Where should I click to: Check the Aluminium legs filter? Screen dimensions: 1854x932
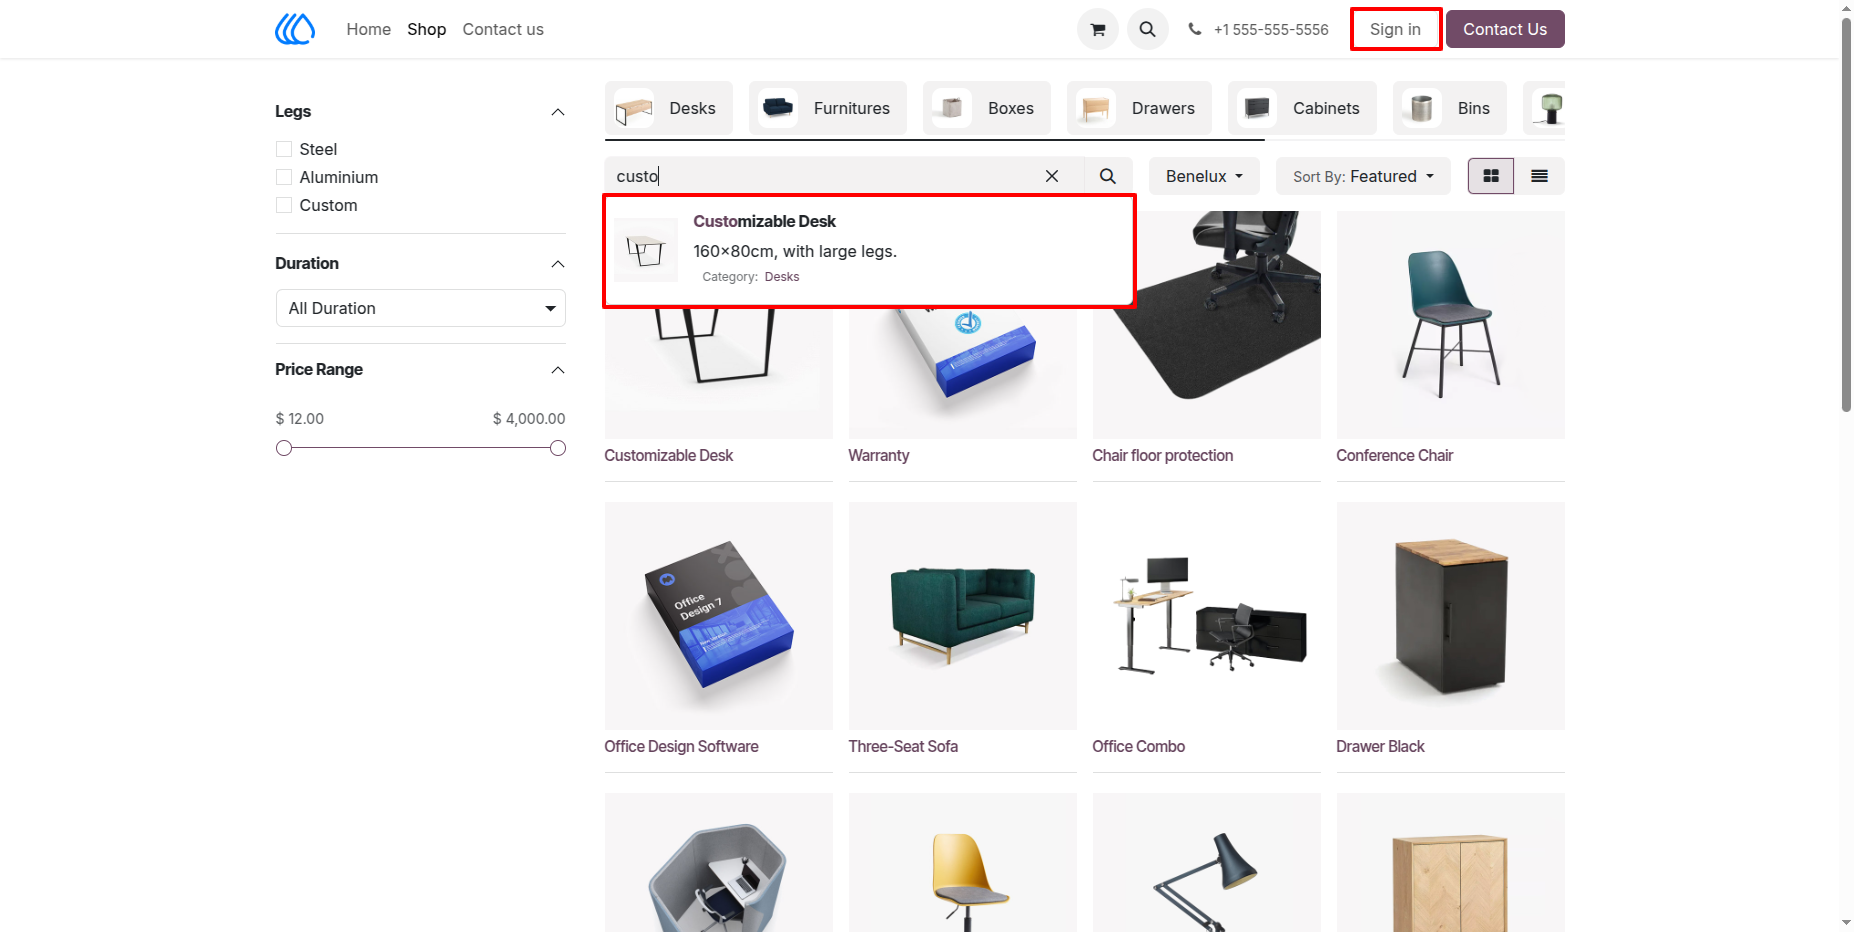[x=284, y=177]
